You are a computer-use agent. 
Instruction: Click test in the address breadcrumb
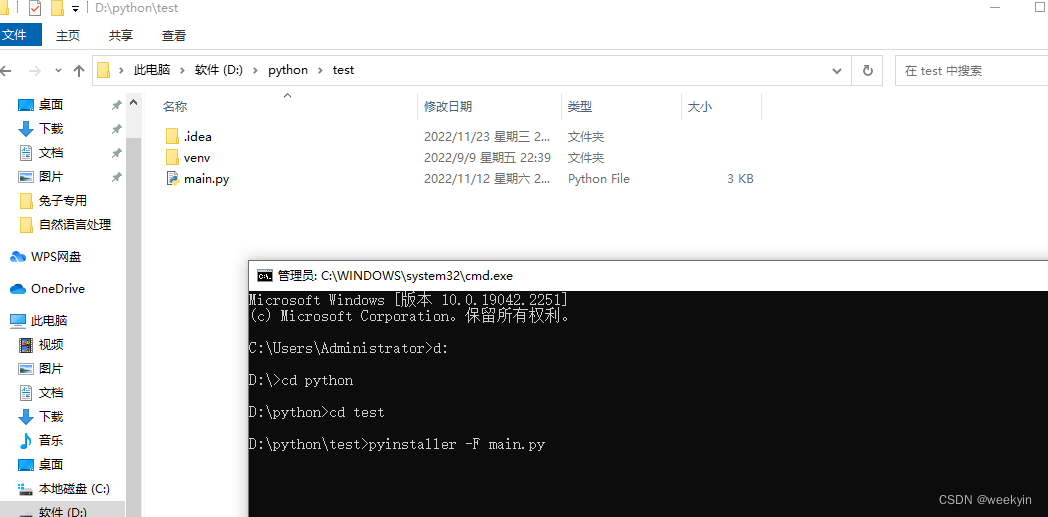pos(344,70)
